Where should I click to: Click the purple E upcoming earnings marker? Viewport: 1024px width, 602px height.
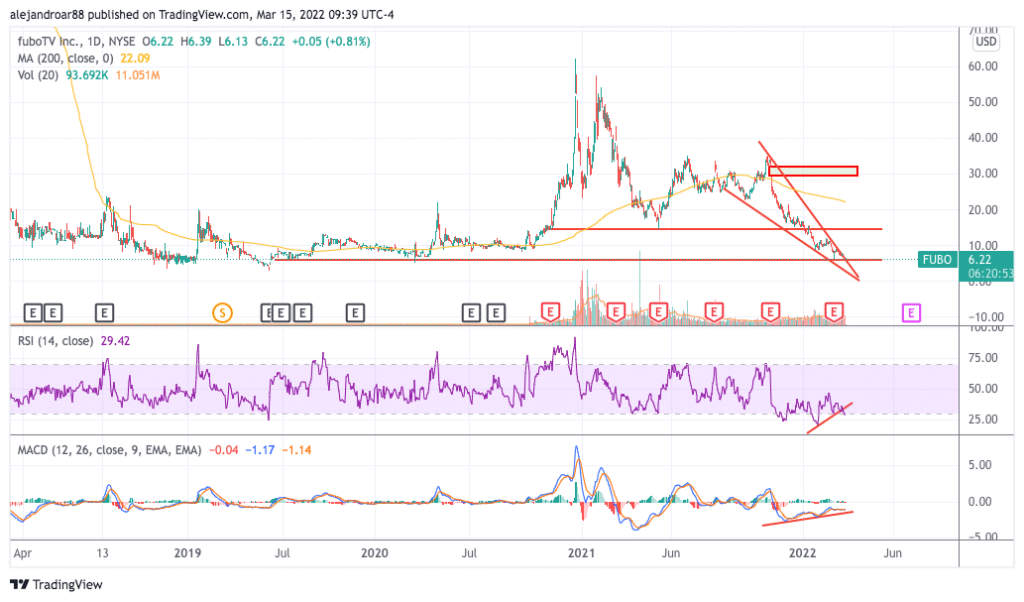911,313
